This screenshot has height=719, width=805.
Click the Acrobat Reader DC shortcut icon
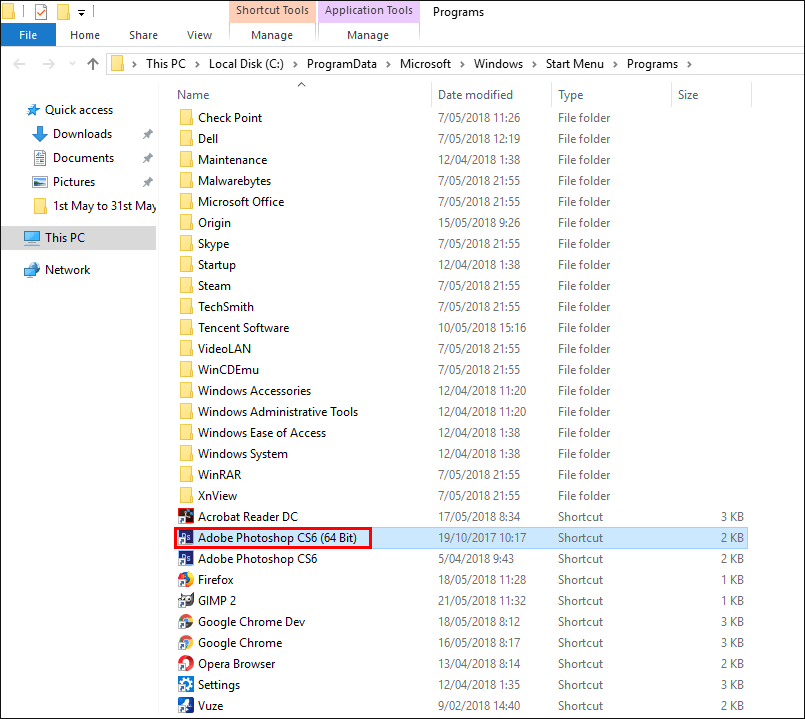point(185,516)
